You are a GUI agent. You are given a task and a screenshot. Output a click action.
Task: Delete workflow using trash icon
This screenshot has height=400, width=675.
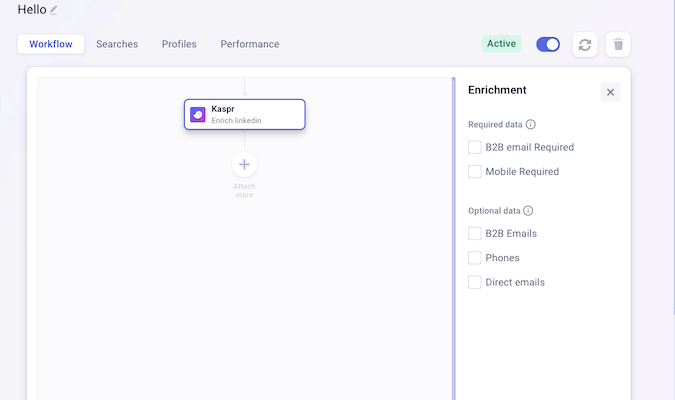click(x=618, y=44)
